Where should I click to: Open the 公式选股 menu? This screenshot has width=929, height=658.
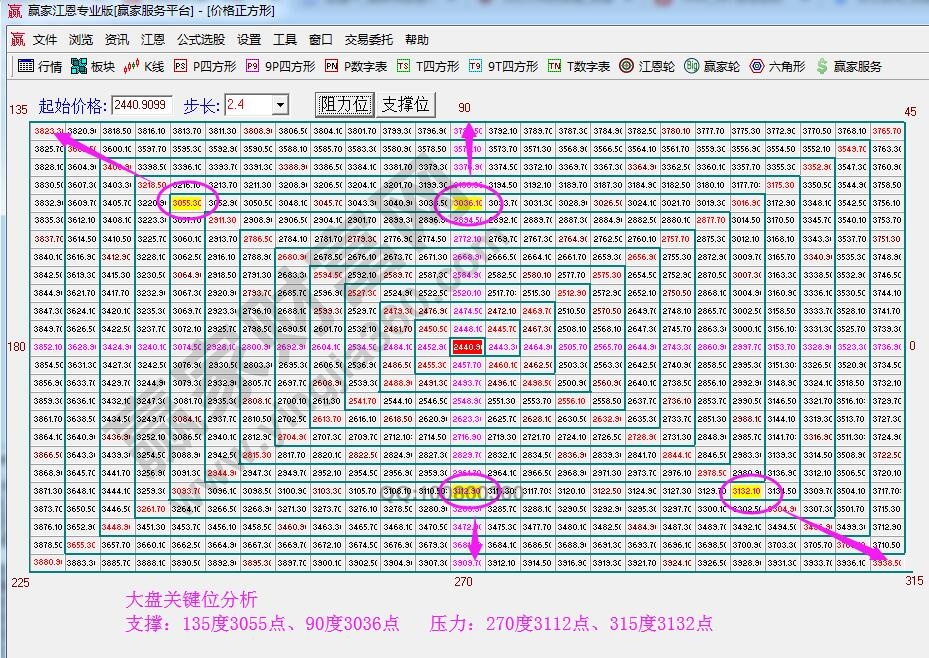point(201,40)
